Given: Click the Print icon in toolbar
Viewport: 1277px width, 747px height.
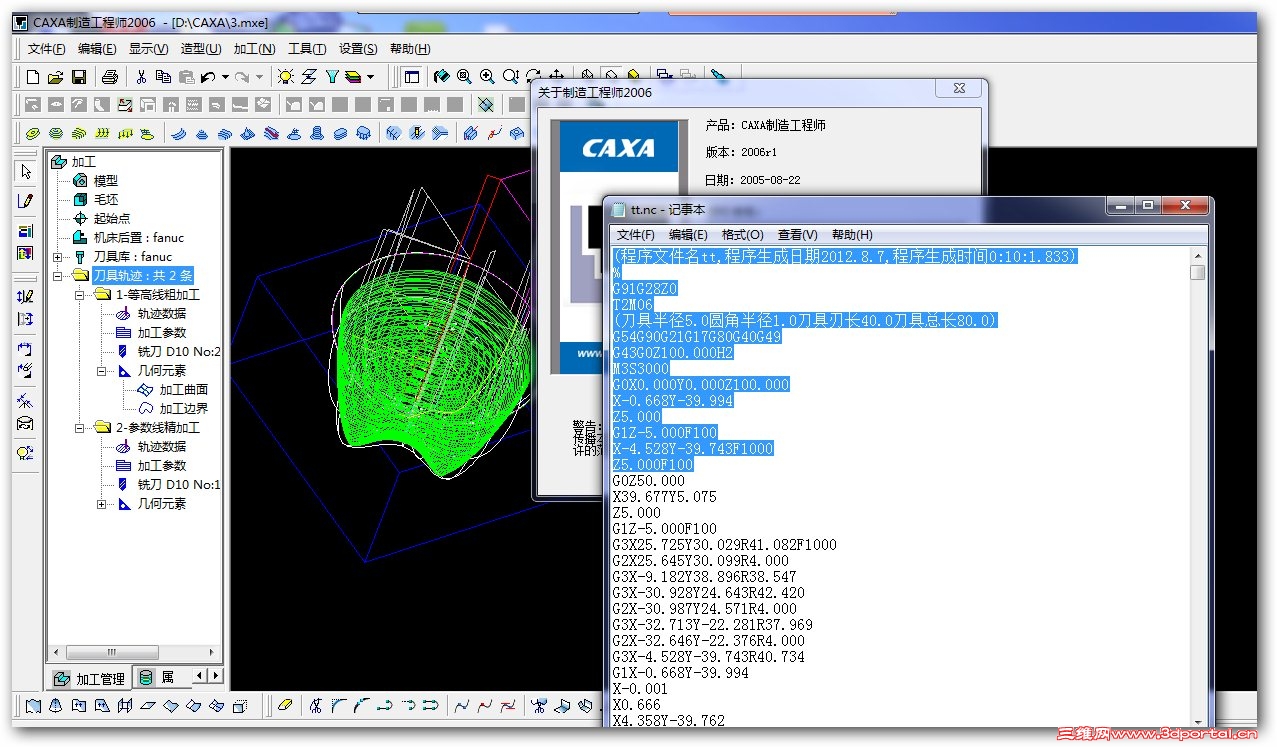Looking at the screenshot, I should 110,77.
